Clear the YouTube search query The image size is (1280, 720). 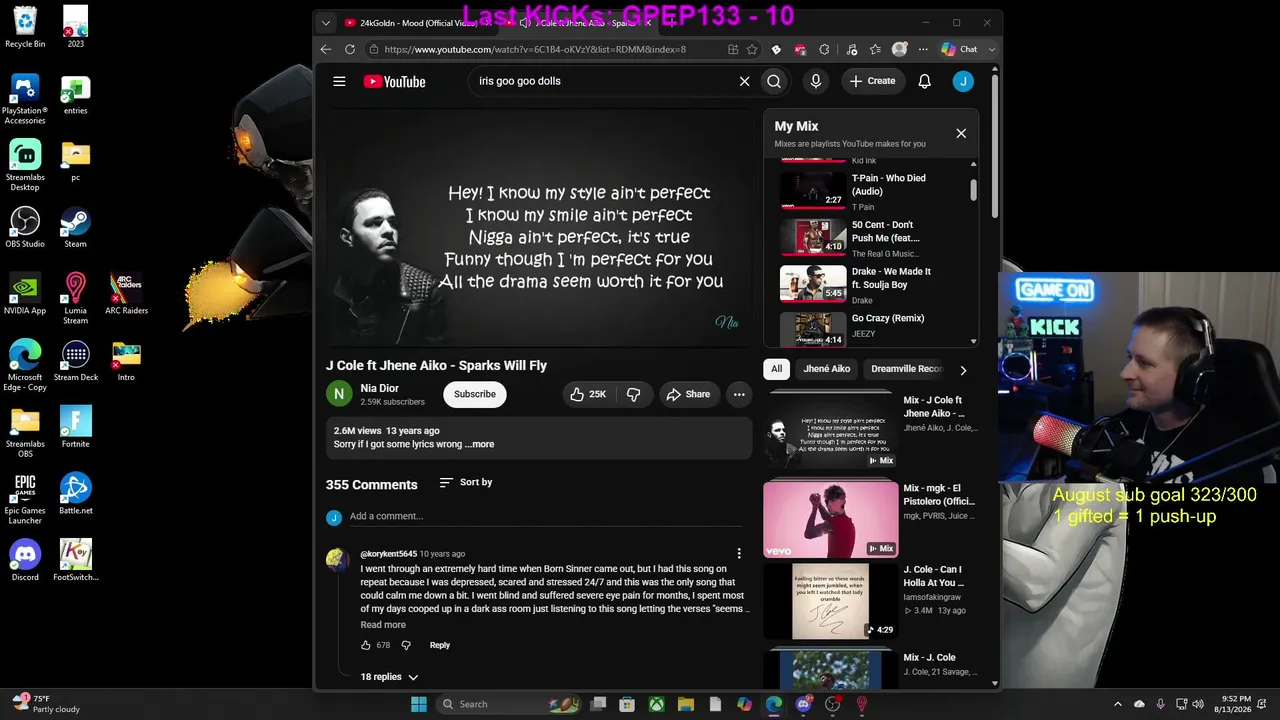(x=744, y=81)
